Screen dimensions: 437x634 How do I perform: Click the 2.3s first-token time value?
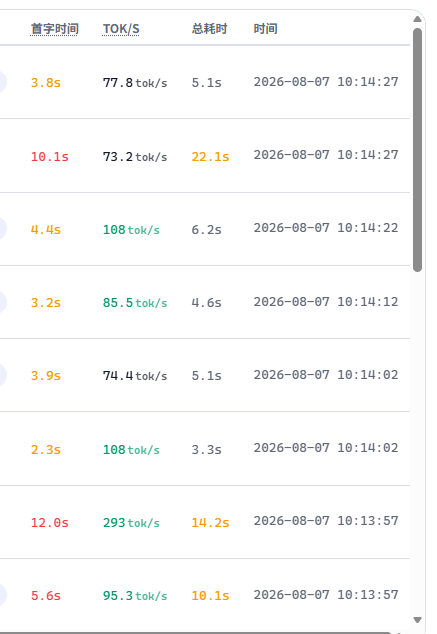point(46,450)
